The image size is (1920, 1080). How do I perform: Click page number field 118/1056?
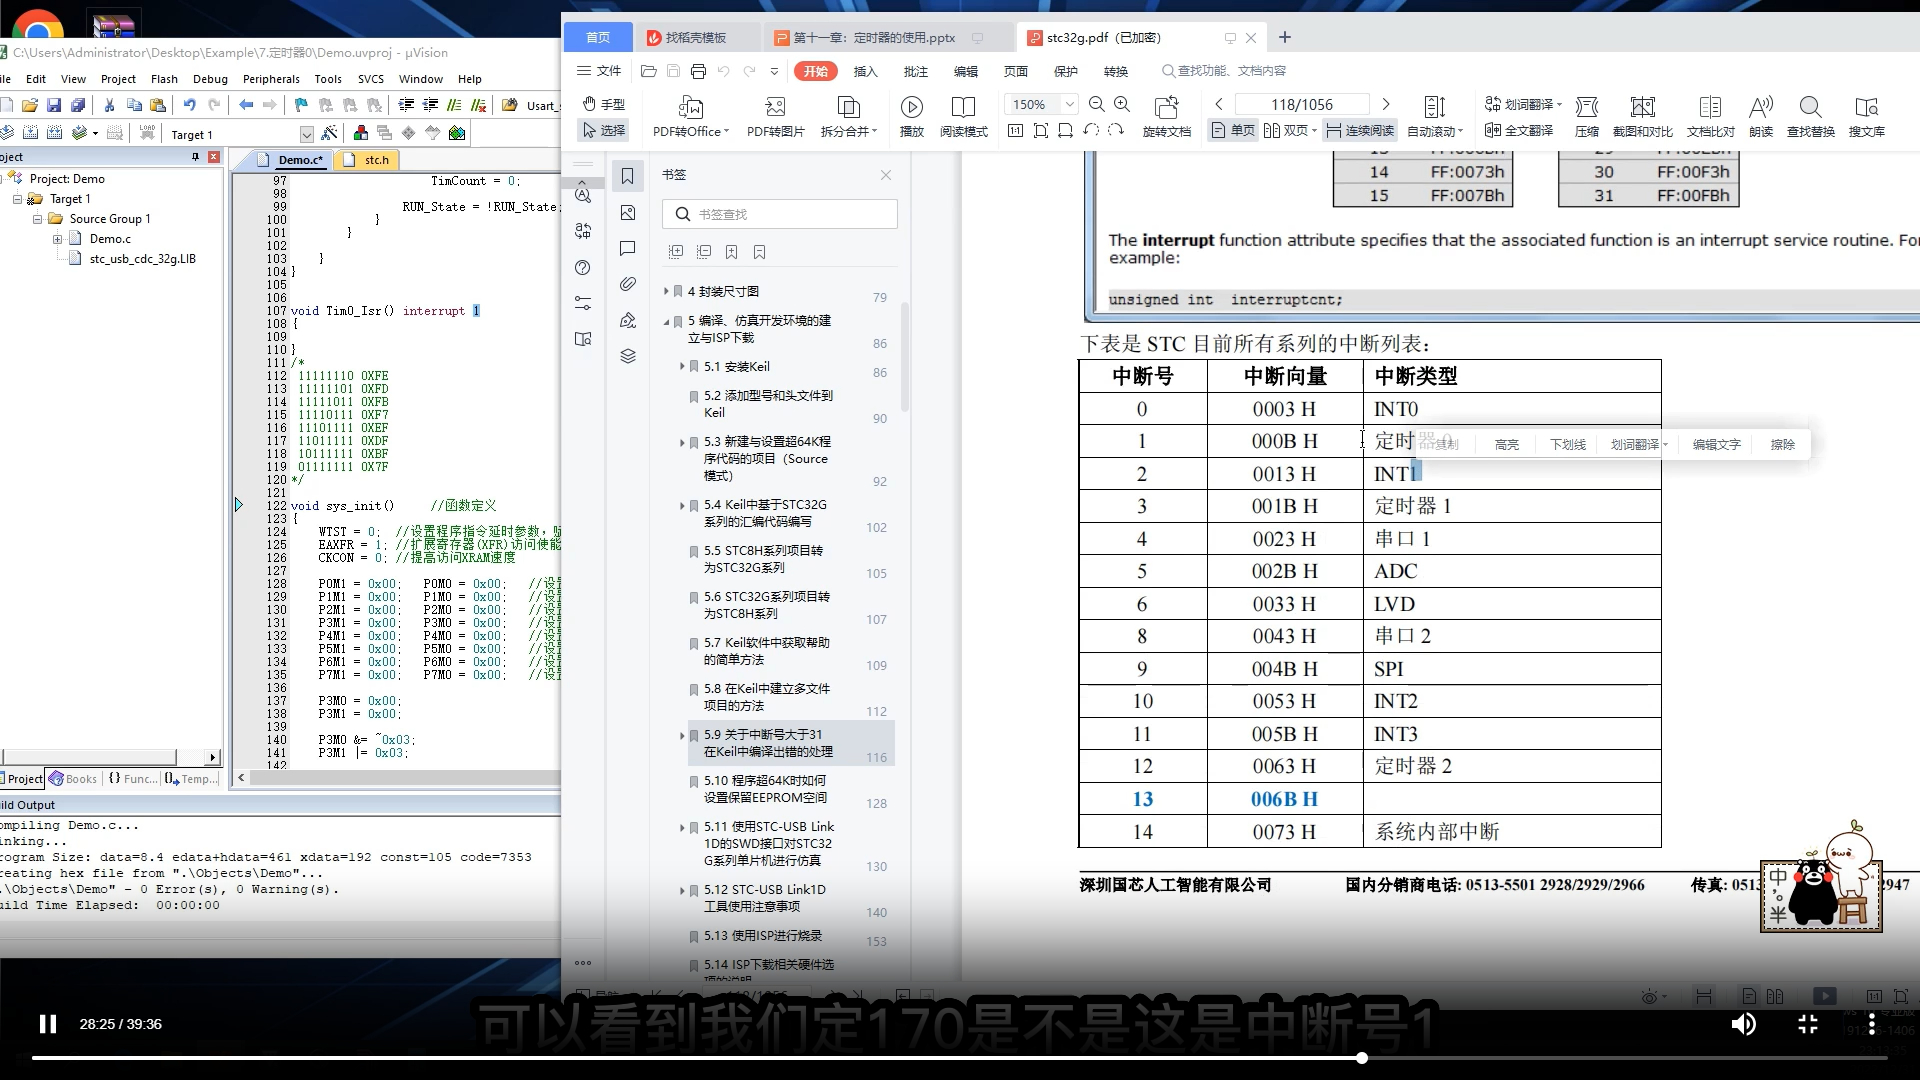pyautogui.click(x=1302, y=104)
